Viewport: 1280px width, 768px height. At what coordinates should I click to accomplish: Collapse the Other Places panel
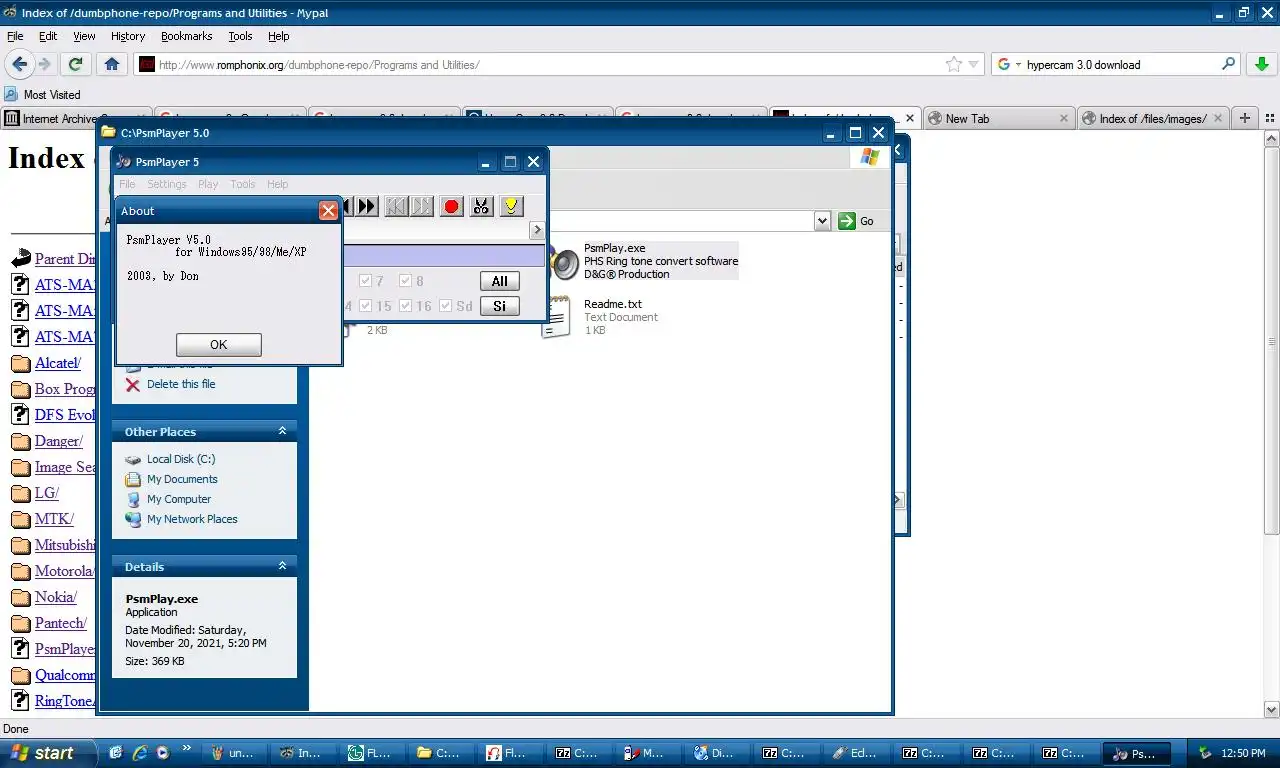tap(282, 431)
